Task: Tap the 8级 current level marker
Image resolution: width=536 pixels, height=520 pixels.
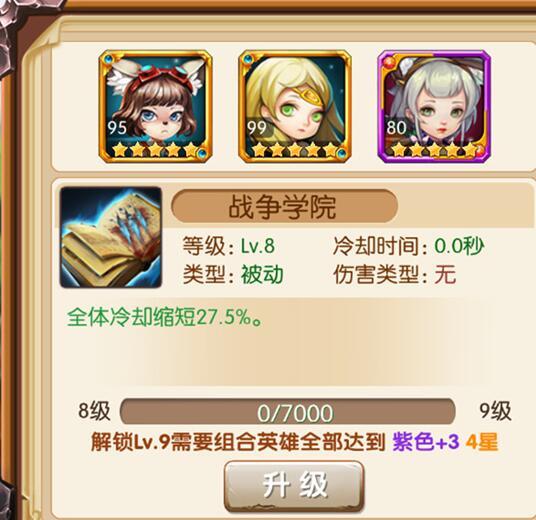Action: pyautogui.click(x=94, y=411)
